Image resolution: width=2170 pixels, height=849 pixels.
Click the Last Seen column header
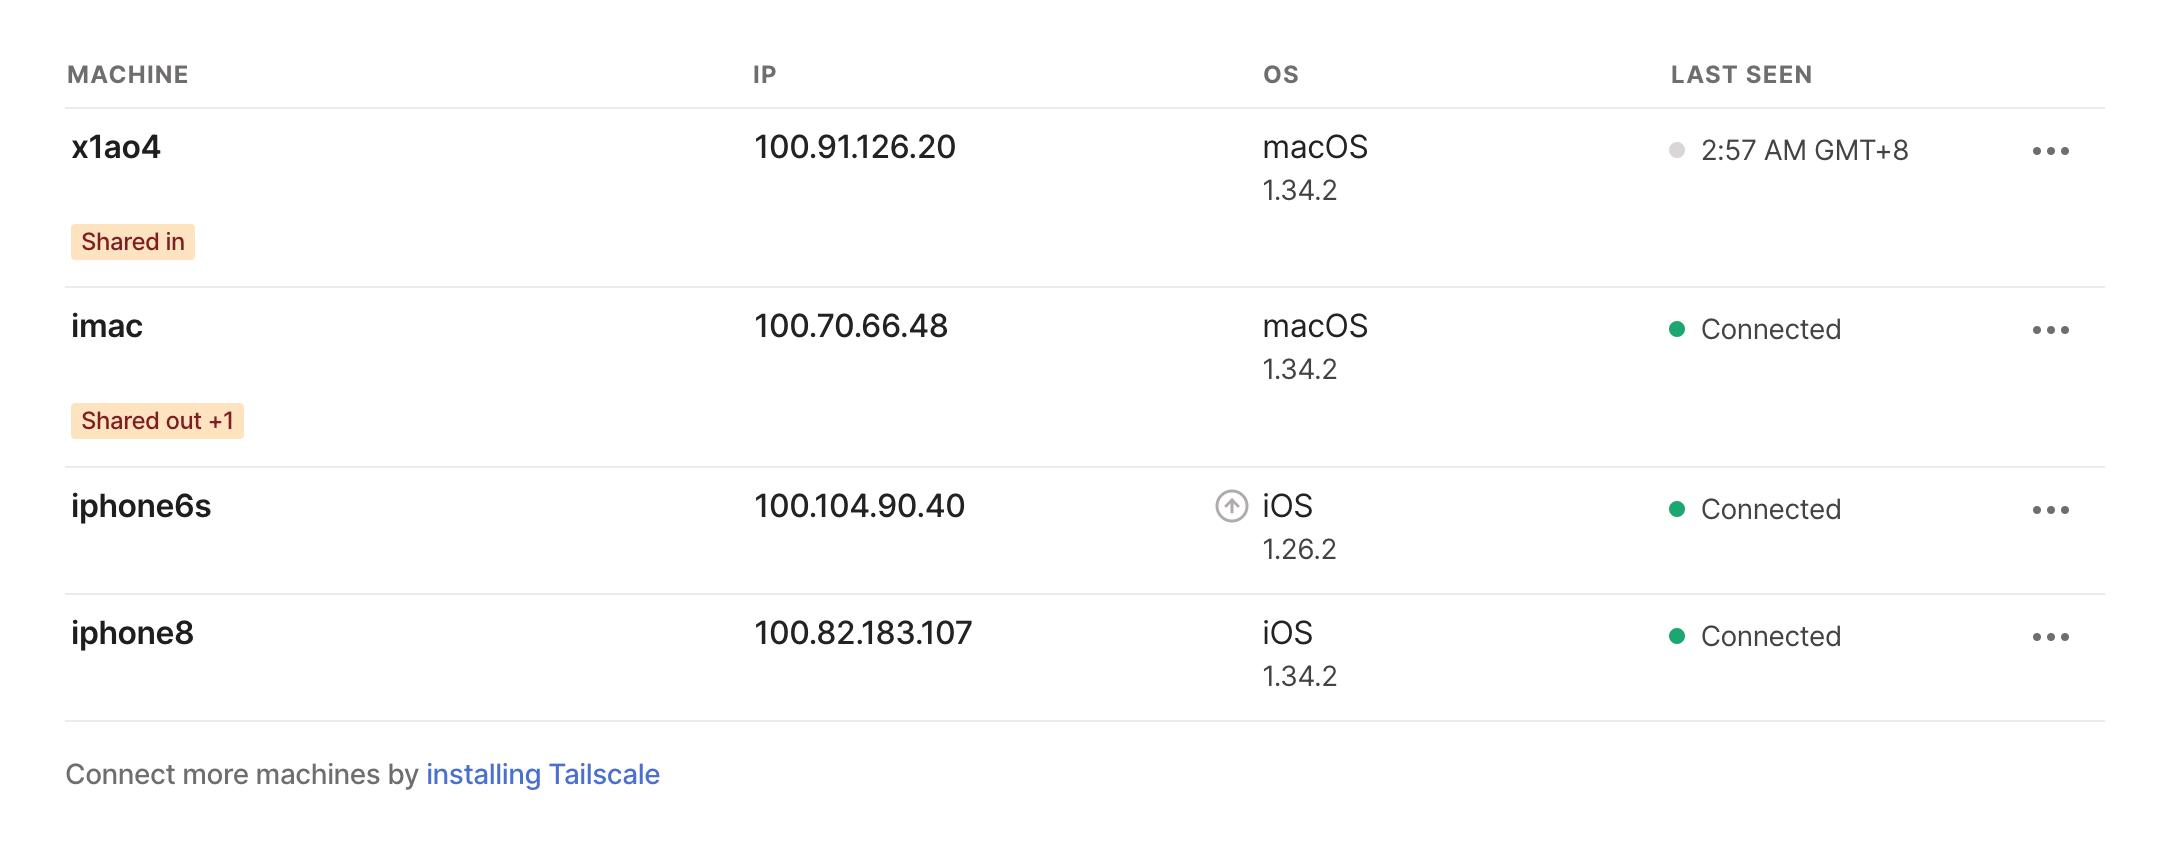point(1741,75)
